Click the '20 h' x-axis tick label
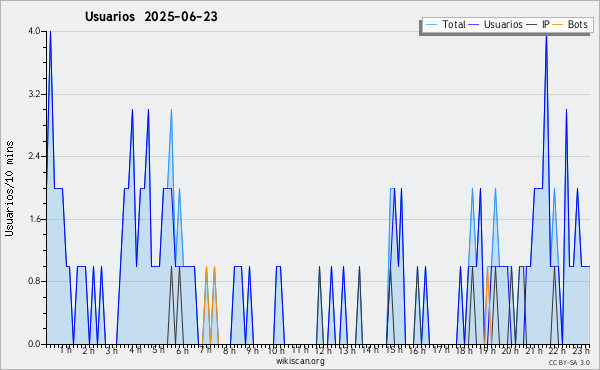600x370 pixels. tap(510, 351)
